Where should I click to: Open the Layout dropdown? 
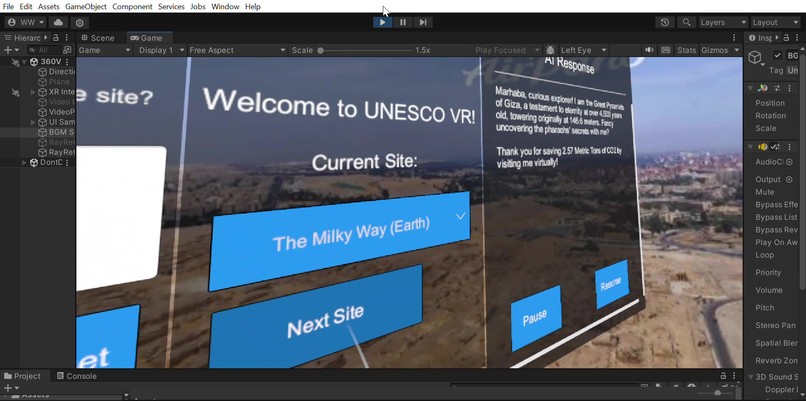click(x=775, y=22)
